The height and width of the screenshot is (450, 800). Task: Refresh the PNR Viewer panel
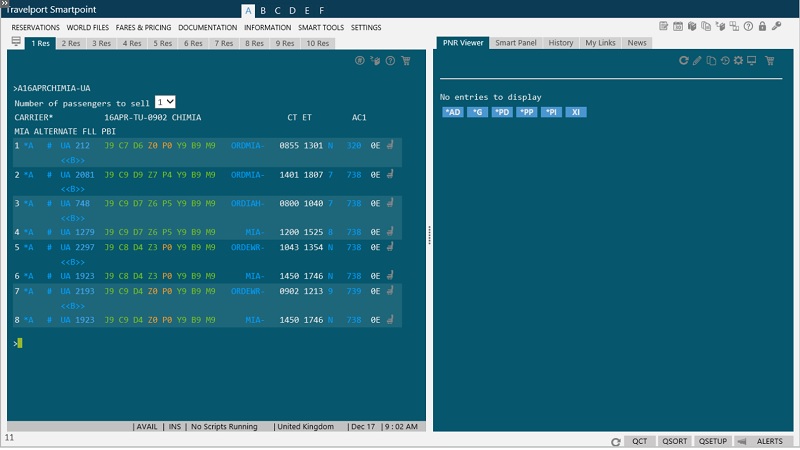pyautogui.click(x=684, y=61)
